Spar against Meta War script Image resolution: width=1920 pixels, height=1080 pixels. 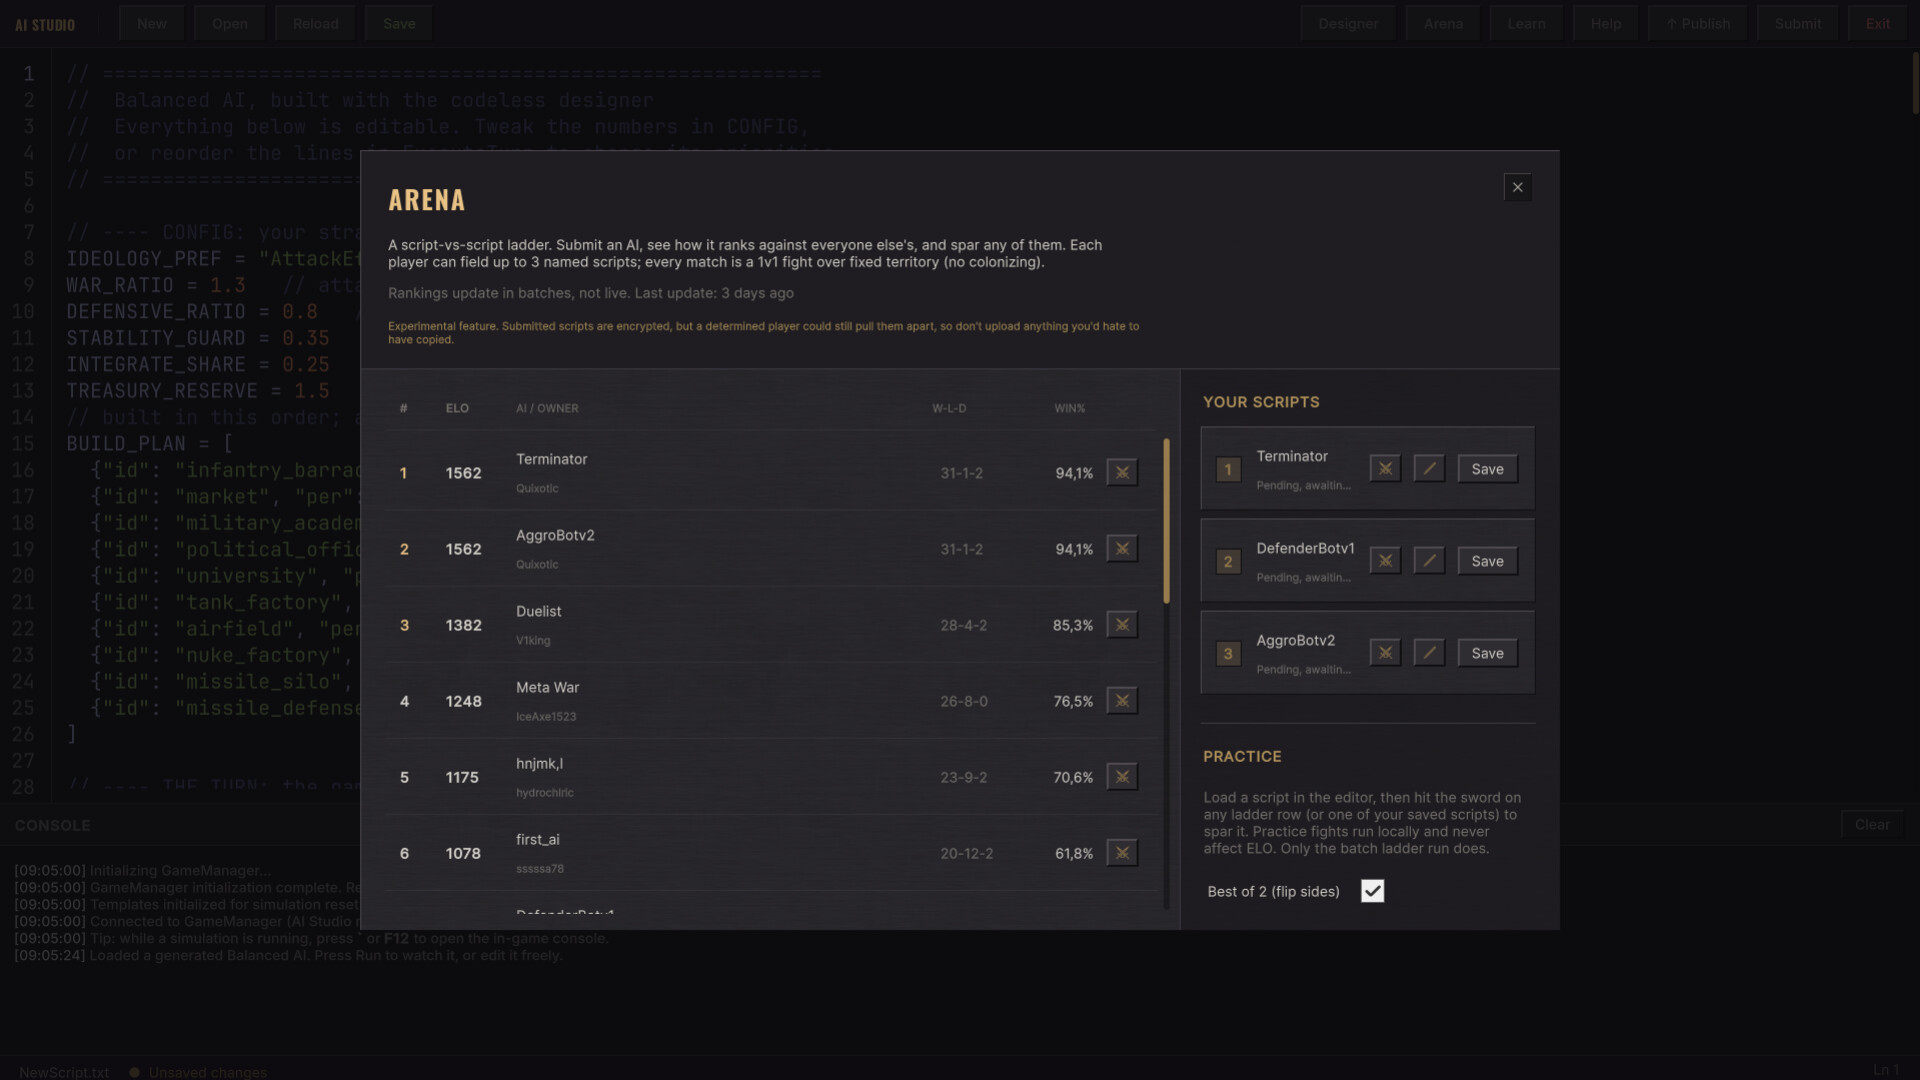click(x=1122, y=701)
